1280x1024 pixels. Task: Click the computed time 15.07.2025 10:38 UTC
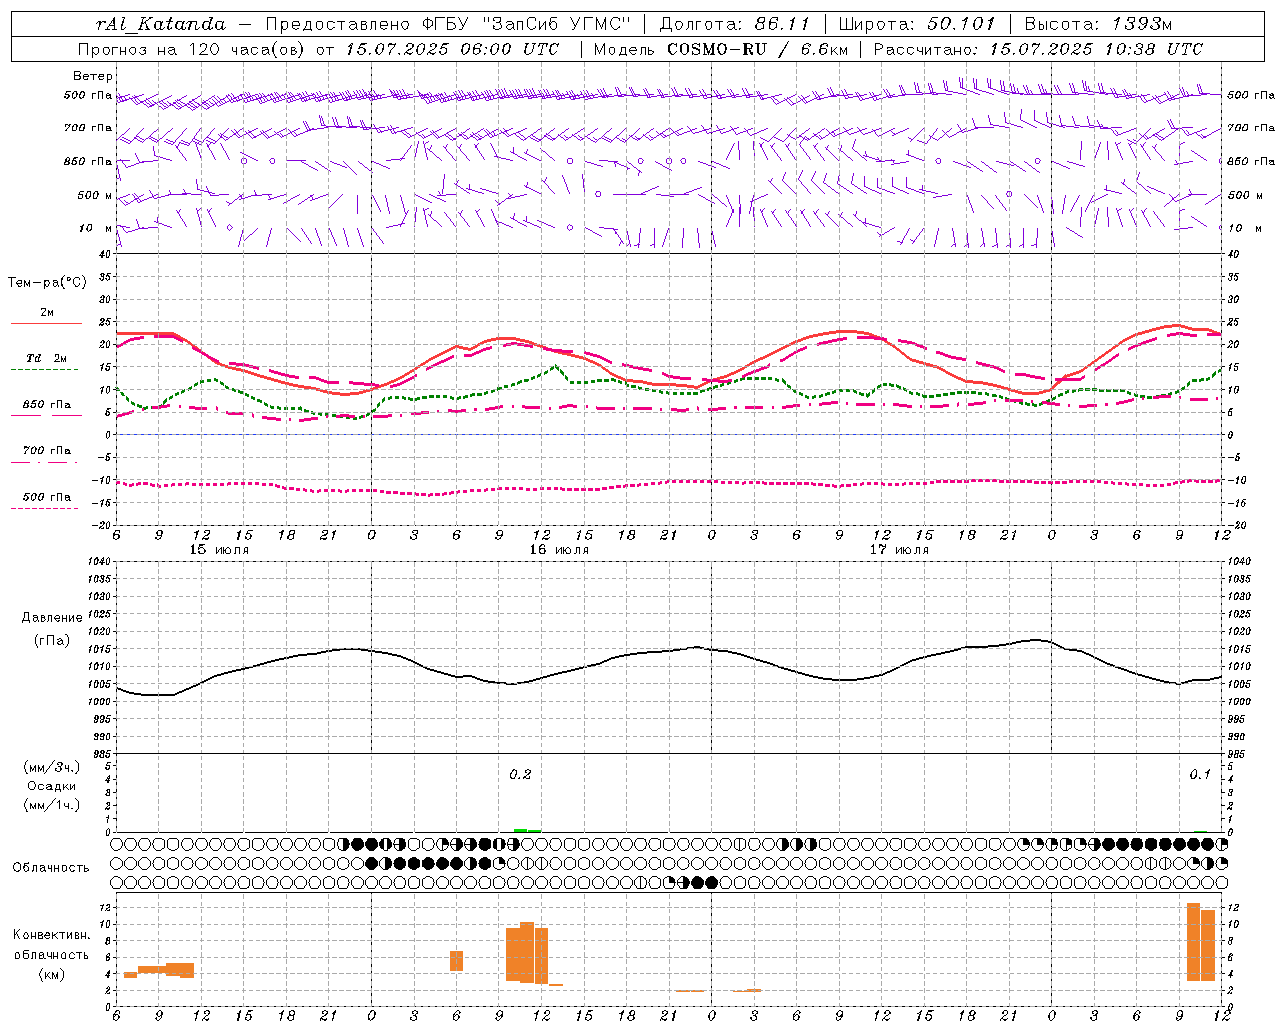coord(1096,49)
